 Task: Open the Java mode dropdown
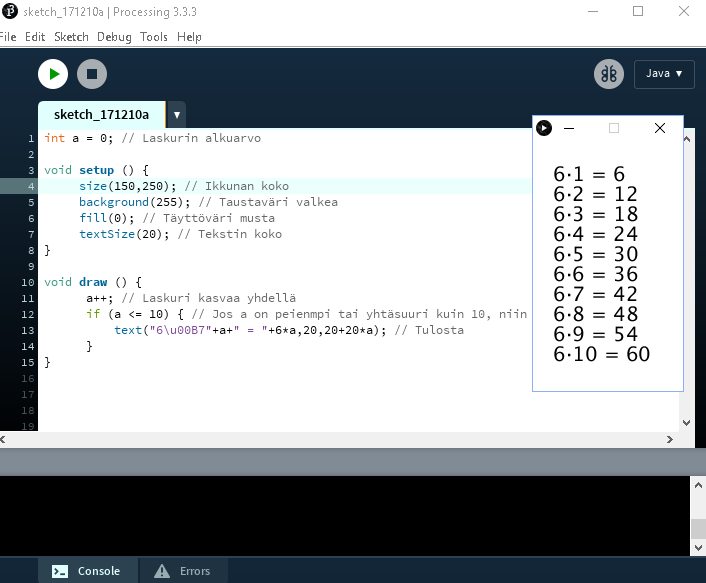(664, 74)
